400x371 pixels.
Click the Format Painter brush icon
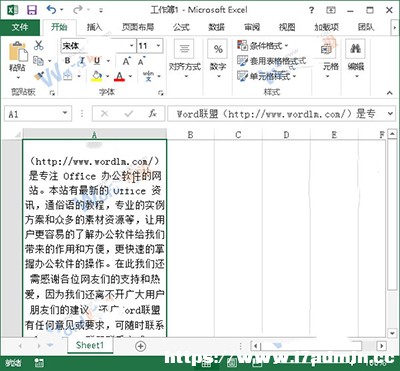tap(39, 76)
